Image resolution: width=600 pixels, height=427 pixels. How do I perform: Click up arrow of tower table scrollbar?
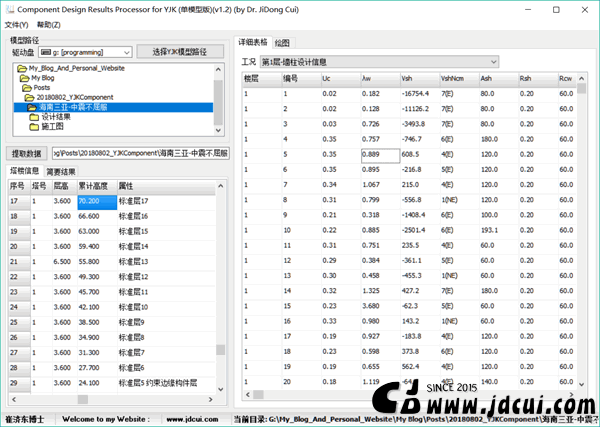point(220,186)
